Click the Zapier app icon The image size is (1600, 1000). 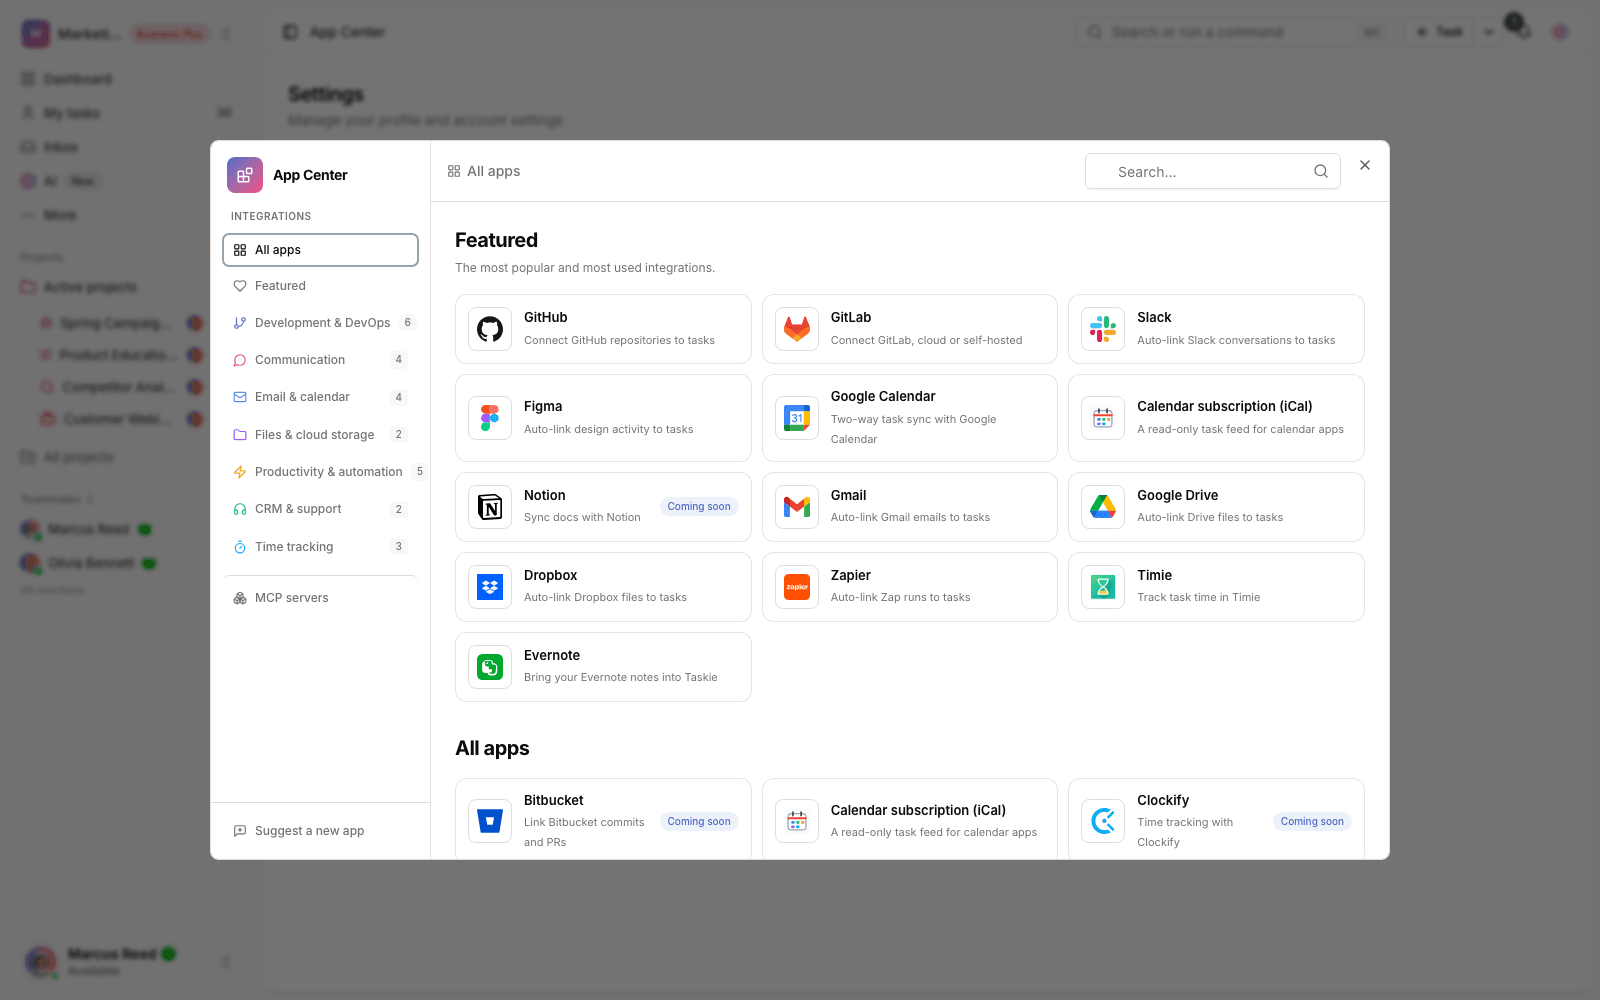click(x=797, y=587)
